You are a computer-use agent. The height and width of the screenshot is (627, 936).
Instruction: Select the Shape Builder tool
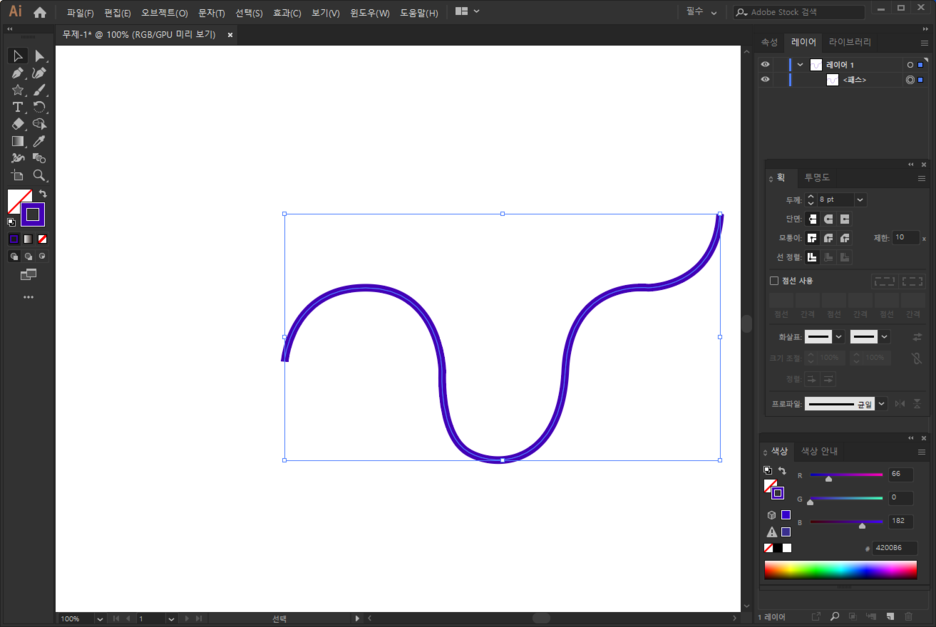pos(39,124)
